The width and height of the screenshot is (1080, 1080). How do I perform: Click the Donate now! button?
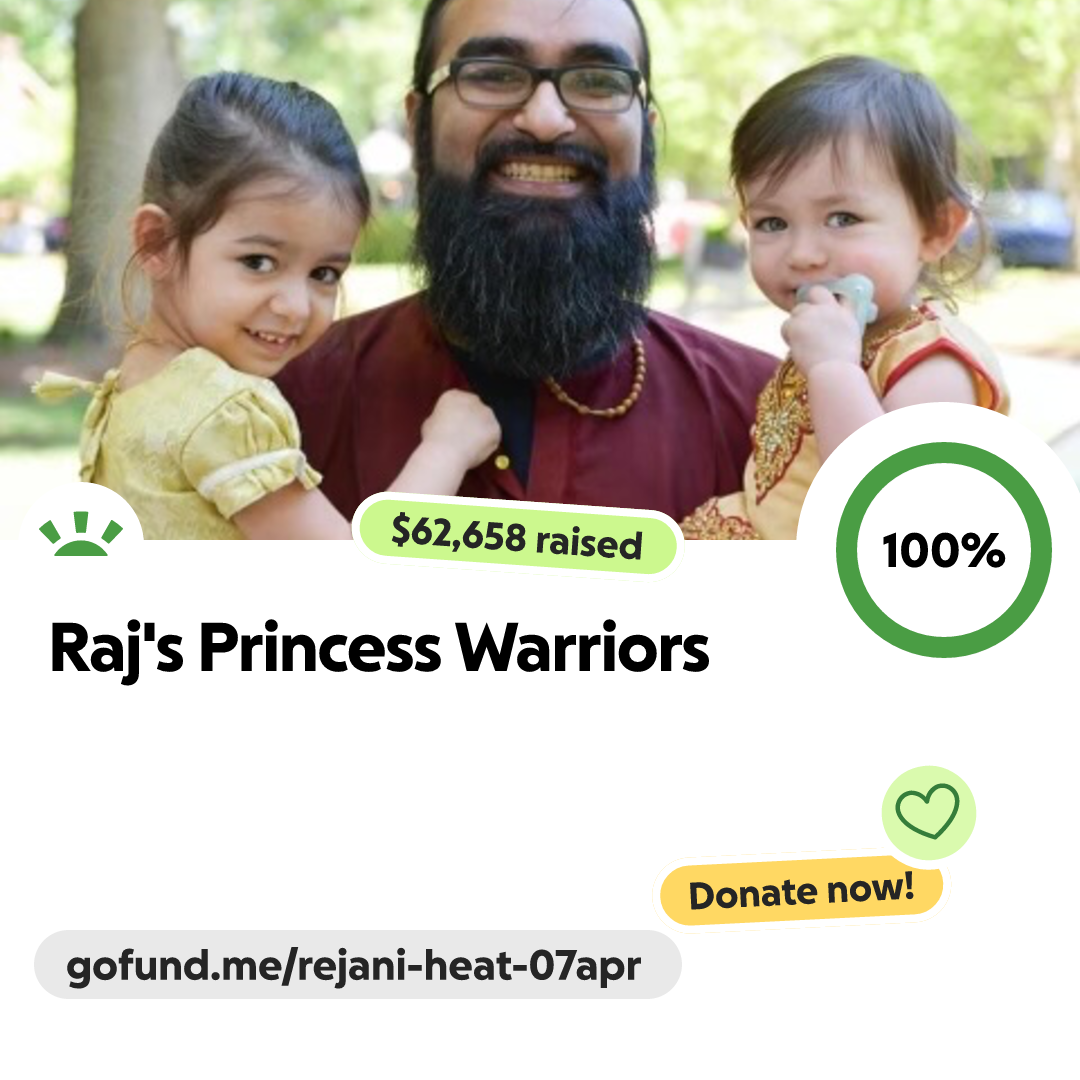(801, 891)
